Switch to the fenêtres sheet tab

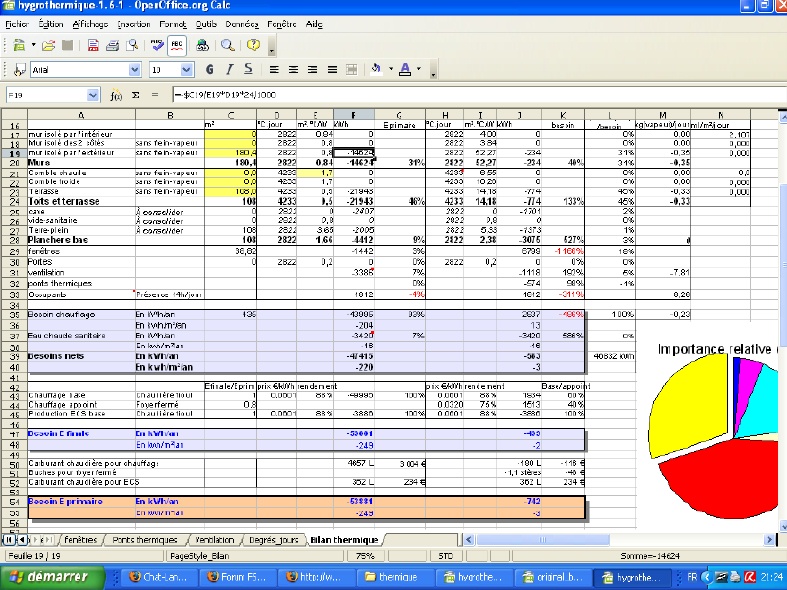[80, 540]
